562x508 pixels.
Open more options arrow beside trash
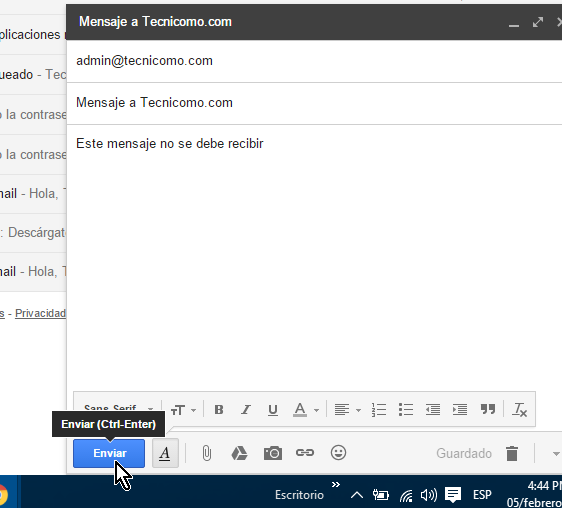(x=556, y=454)
